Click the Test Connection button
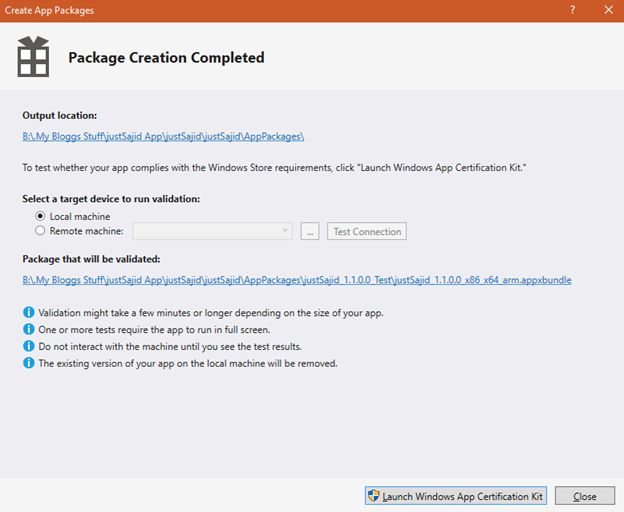 [x=367, y=231]
